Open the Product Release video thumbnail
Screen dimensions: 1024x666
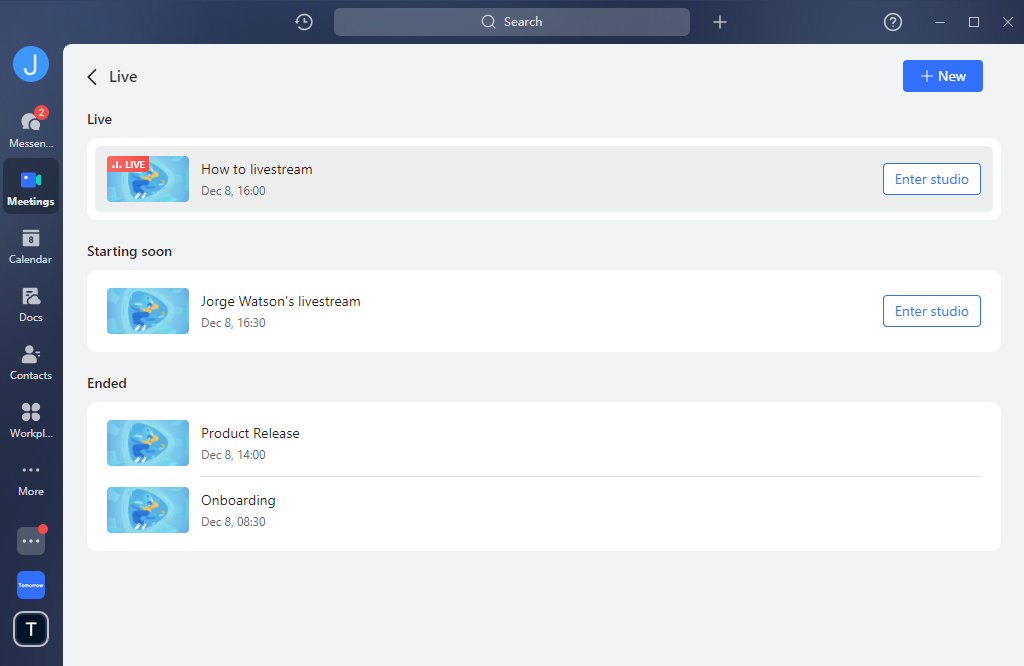pos(147,443)
